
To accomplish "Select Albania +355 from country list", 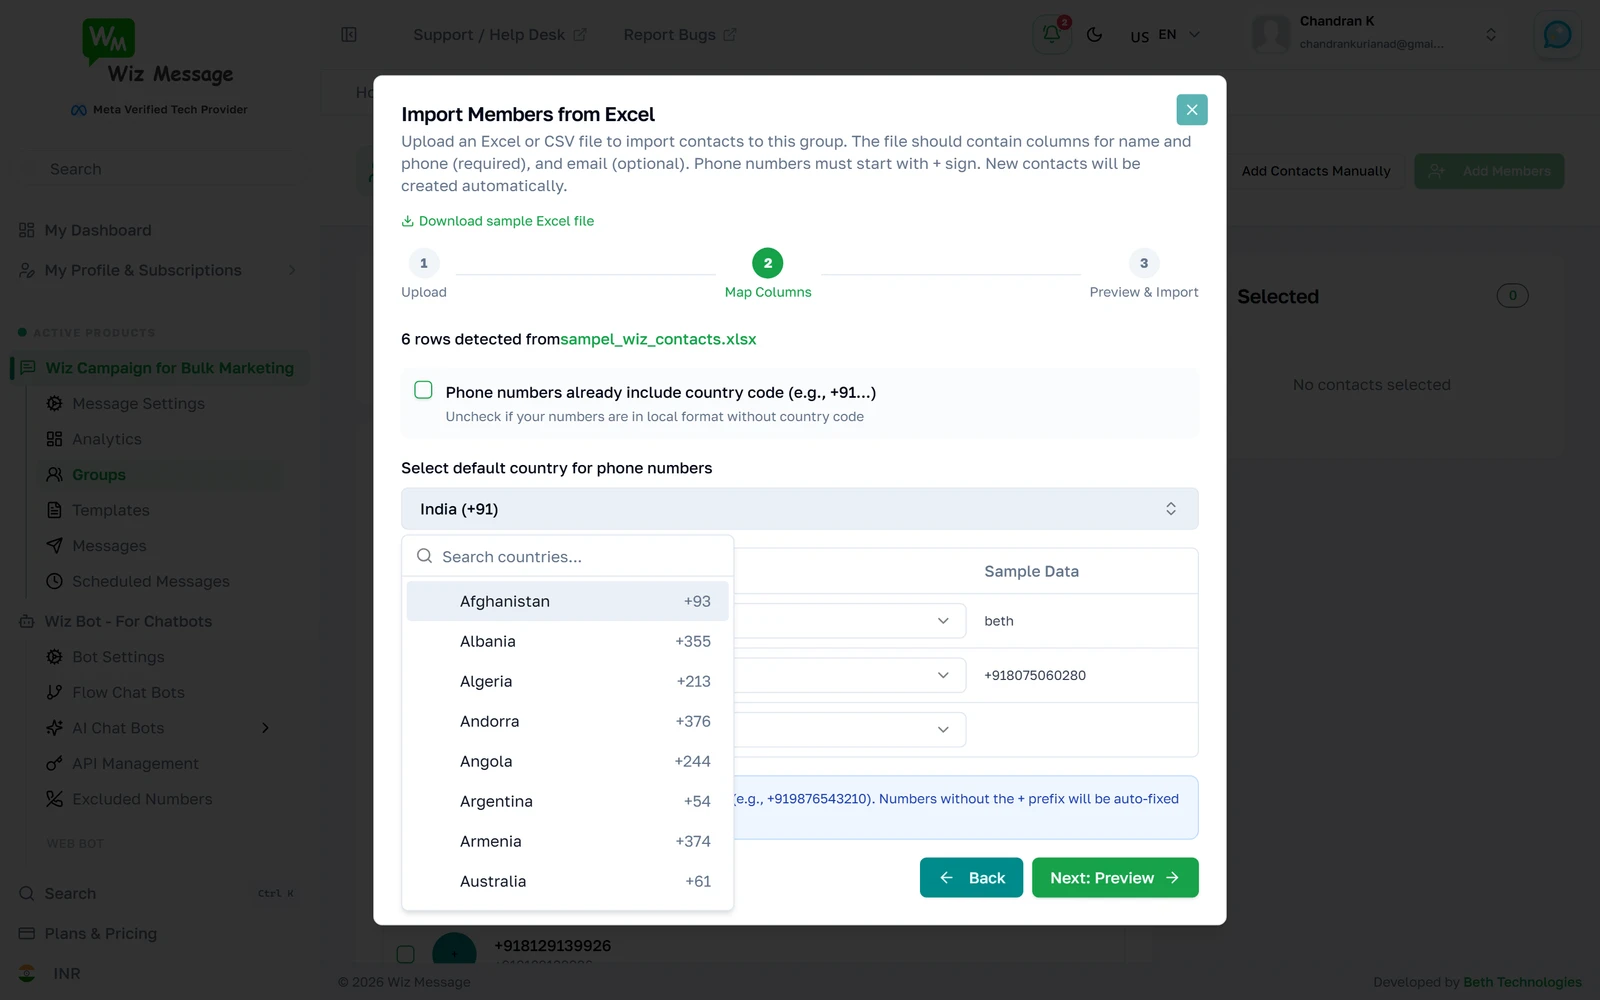I will click(x=567, y=641).
